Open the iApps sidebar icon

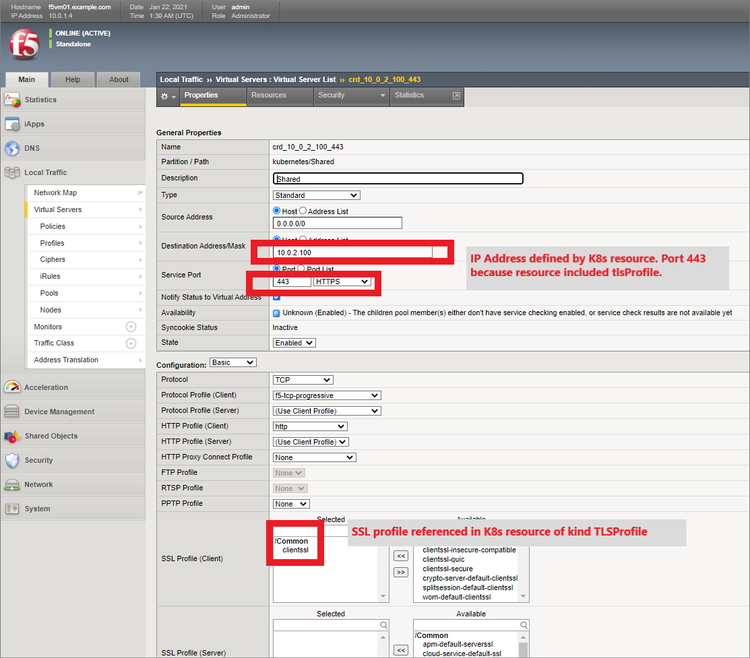pos(12,124)
